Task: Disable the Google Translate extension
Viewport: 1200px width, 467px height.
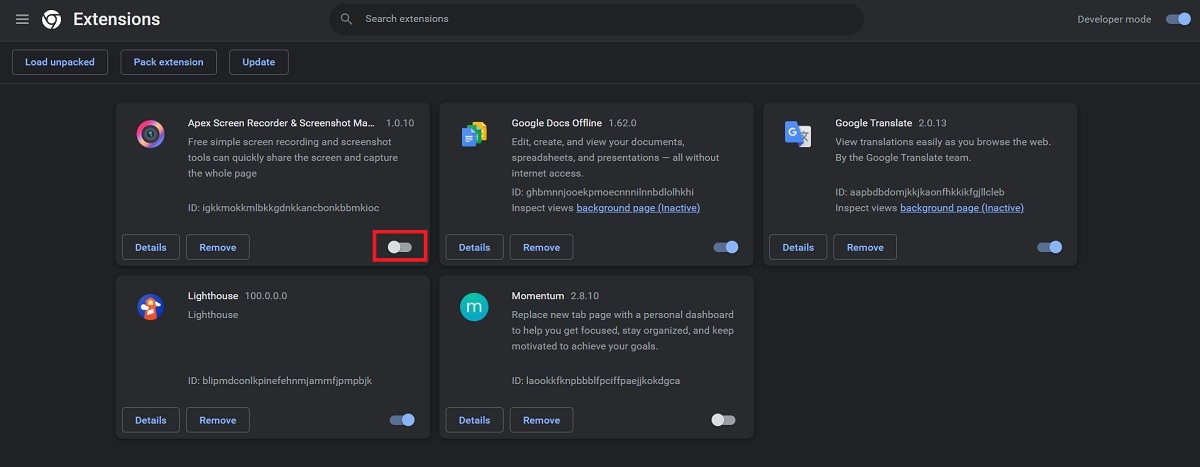Action: pyautogui.click(x=1050, y=247)
